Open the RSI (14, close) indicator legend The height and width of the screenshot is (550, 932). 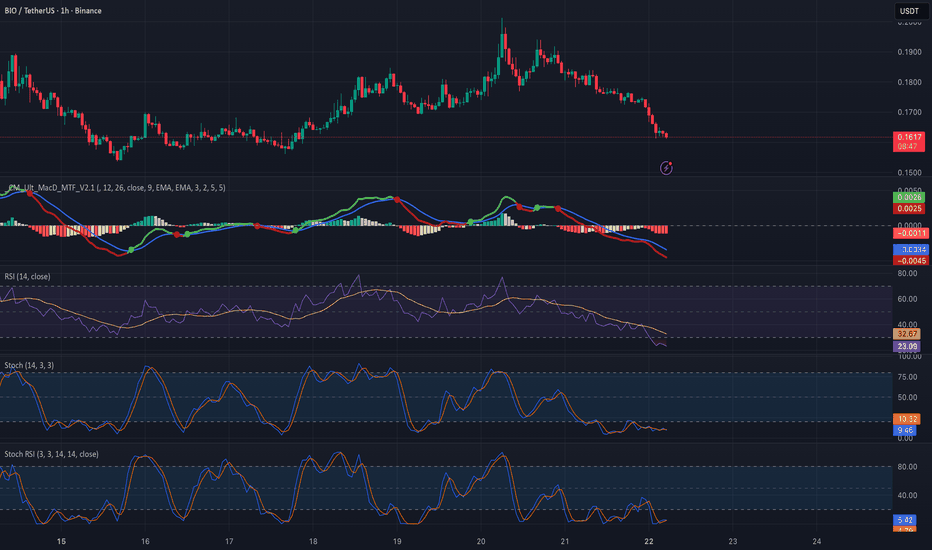click(x=27, y=276)
